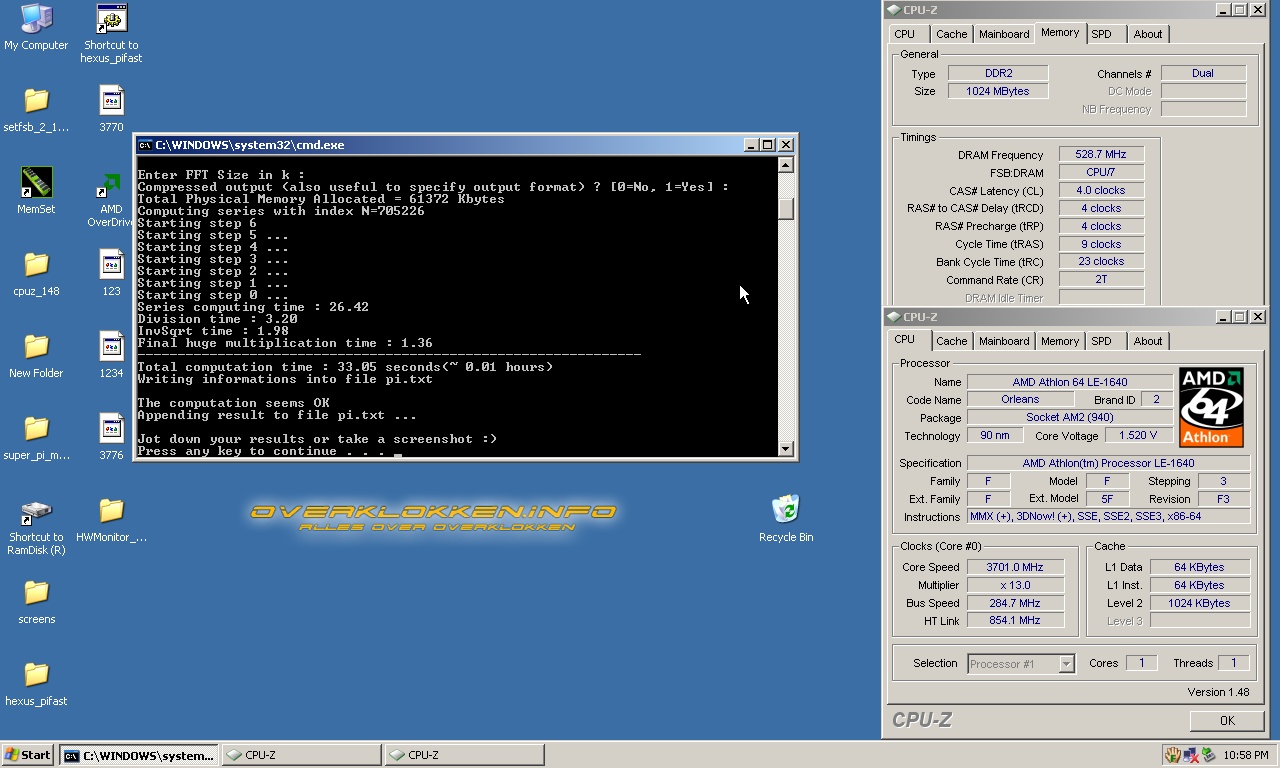Open the HWMonitor folder icon
This screenshot has width=1280, height=768.
pos(111,510)
